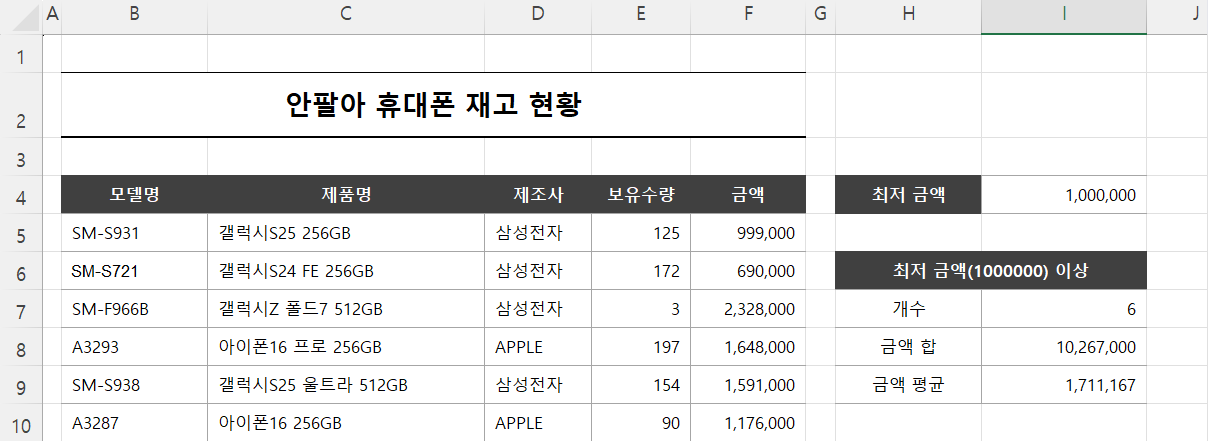Select cell containing SM-S938
Image resolution: width=1208 pixels, height=441 pixels.
[134, 385]
